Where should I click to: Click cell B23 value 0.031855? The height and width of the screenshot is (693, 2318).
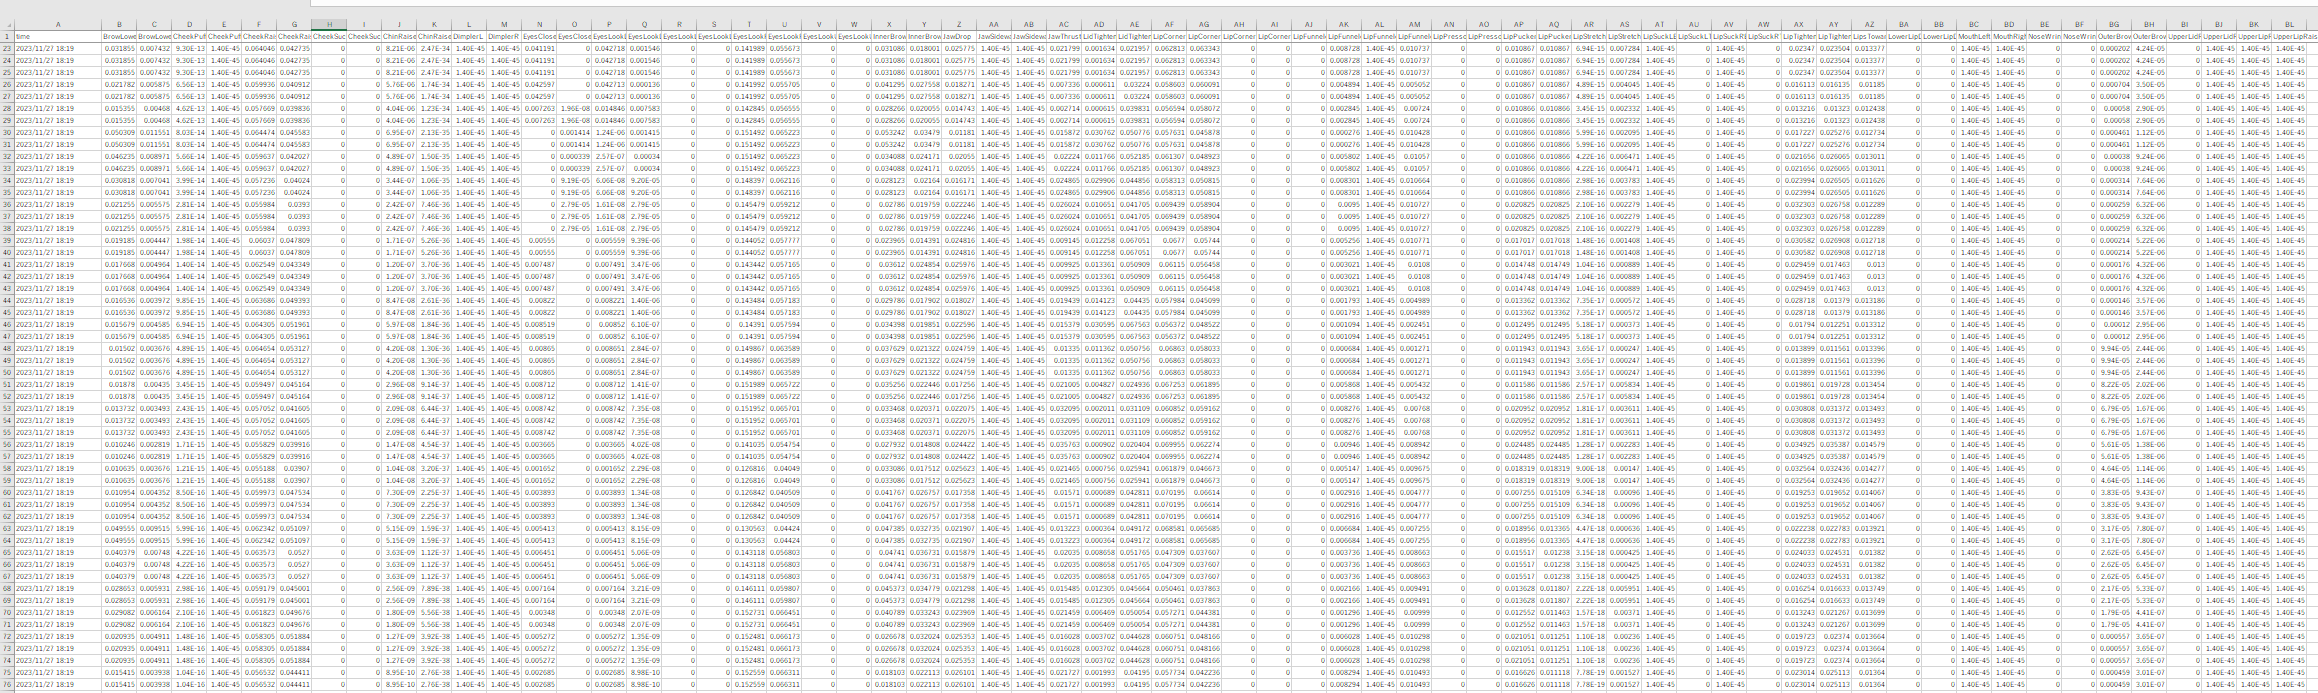pyautogui.click(x=119, y=48)
